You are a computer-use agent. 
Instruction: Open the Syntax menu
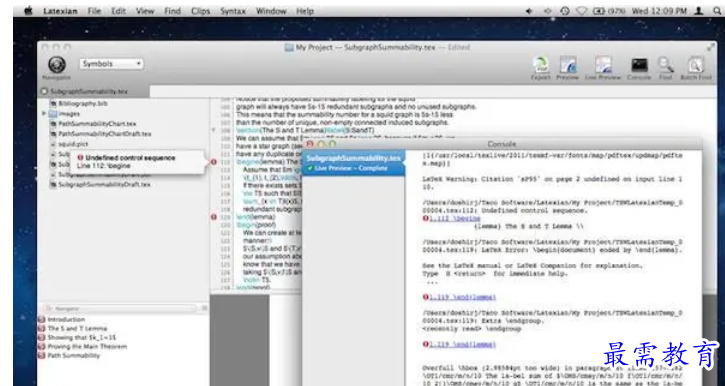coord(233,11)
